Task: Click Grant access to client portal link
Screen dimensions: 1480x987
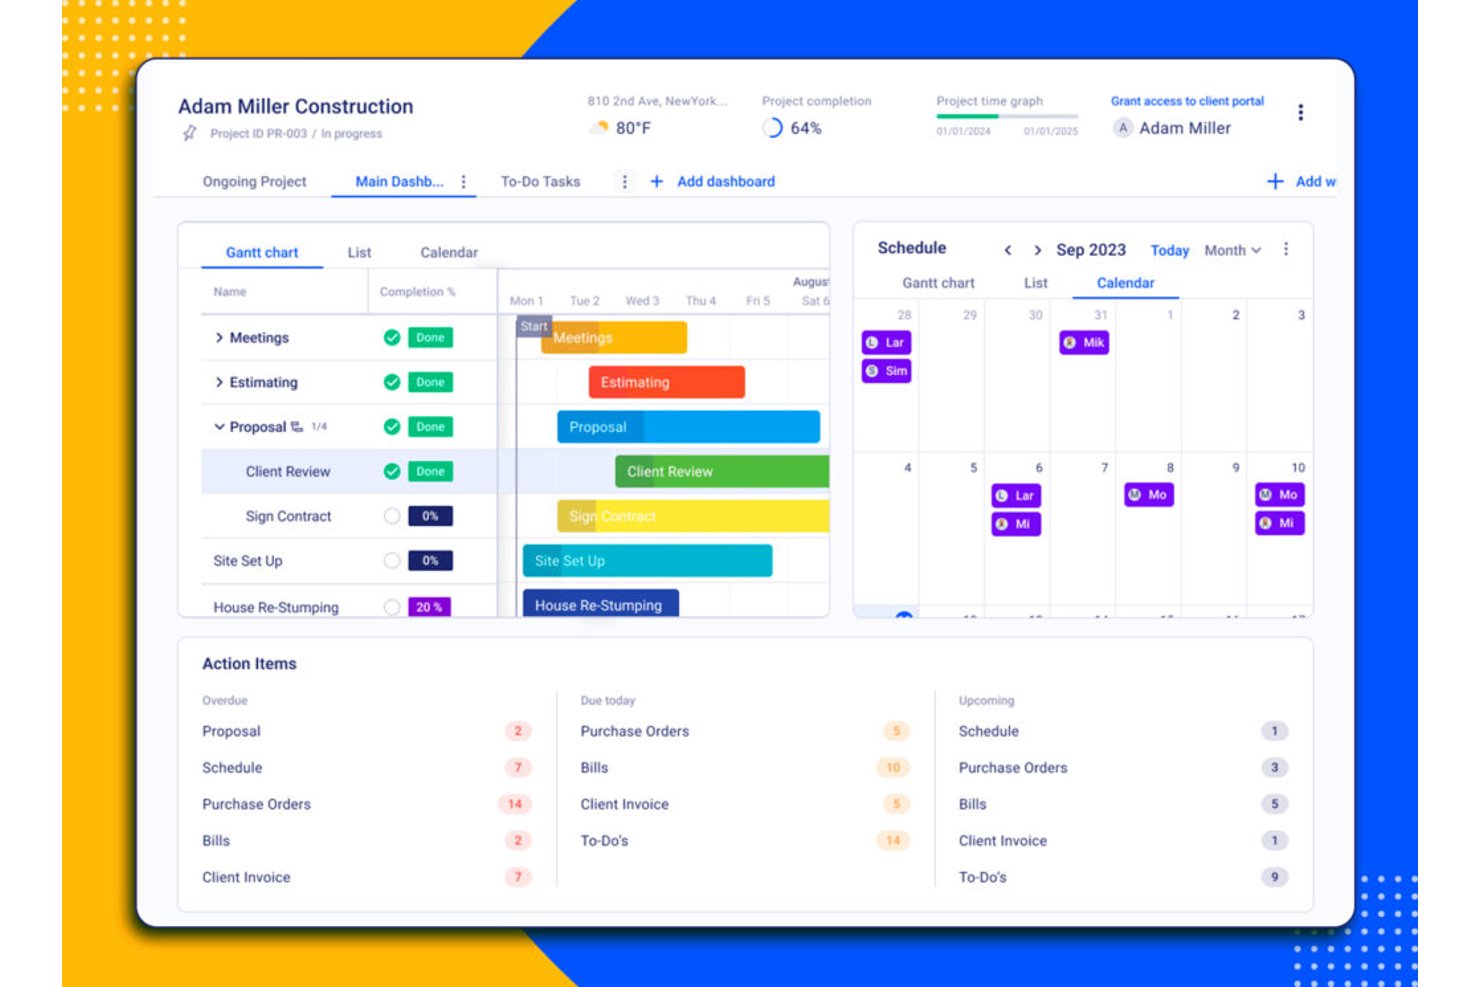Action: [1187, 101]
